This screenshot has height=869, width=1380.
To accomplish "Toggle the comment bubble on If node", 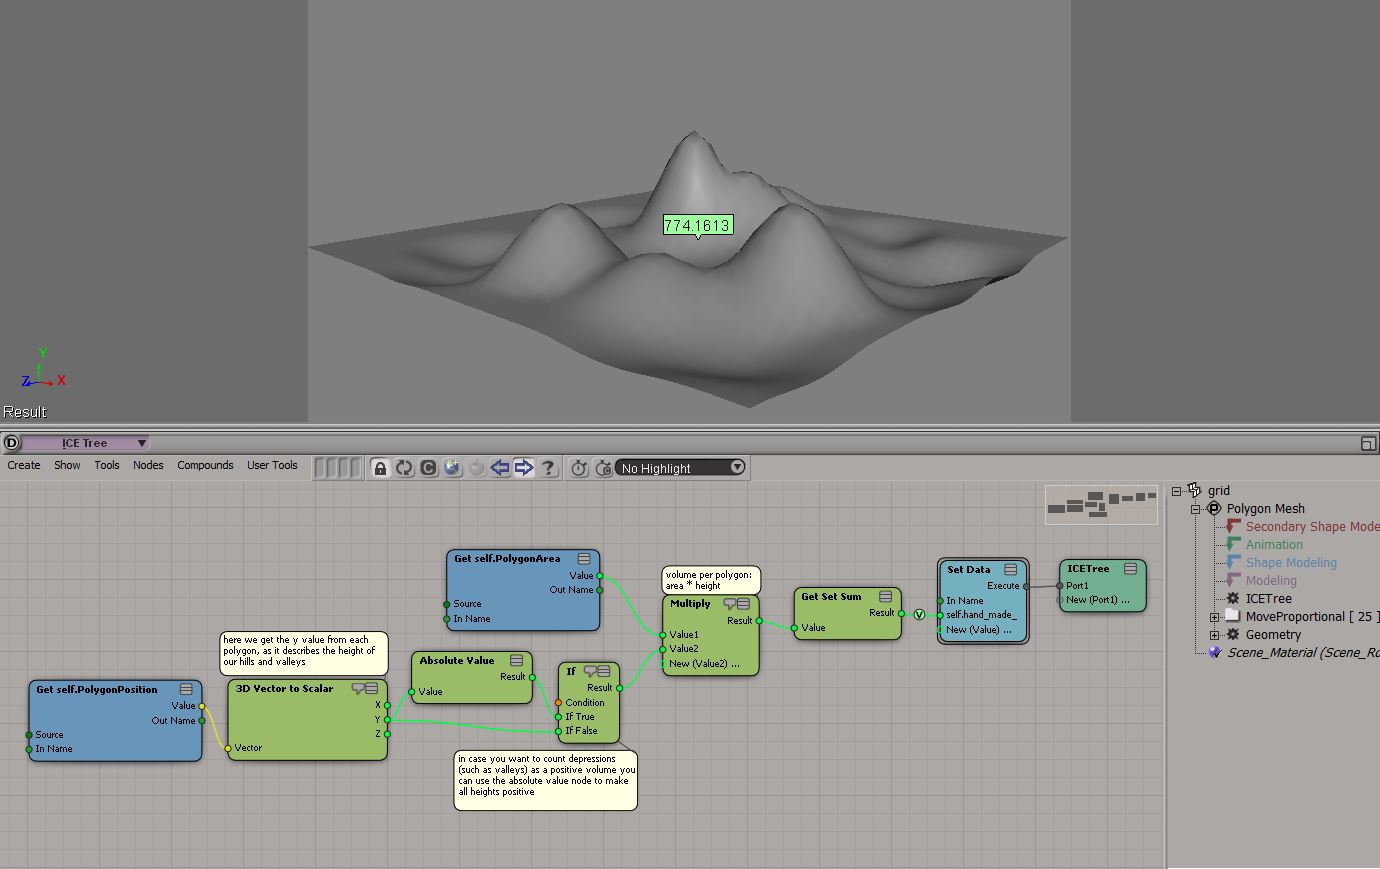I will (590, 672).
